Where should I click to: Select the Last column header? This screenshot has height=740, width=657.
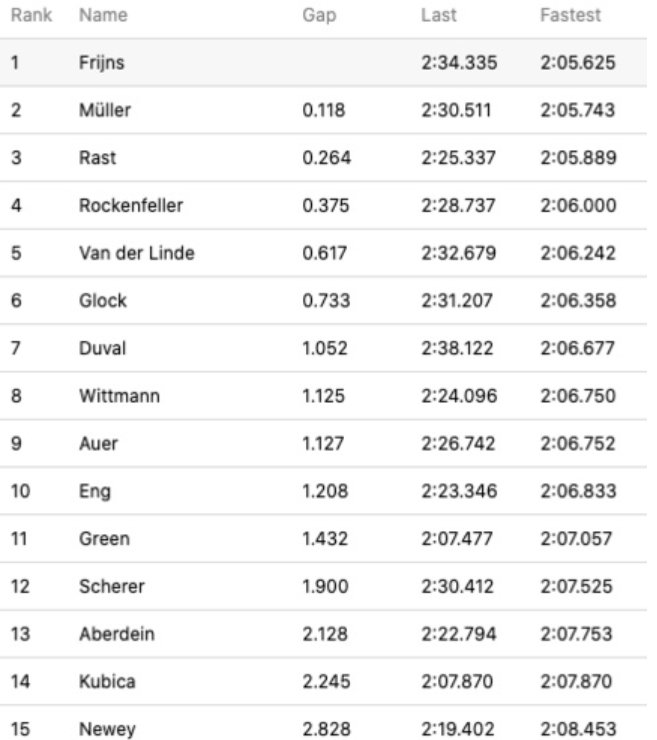point(438,15)
